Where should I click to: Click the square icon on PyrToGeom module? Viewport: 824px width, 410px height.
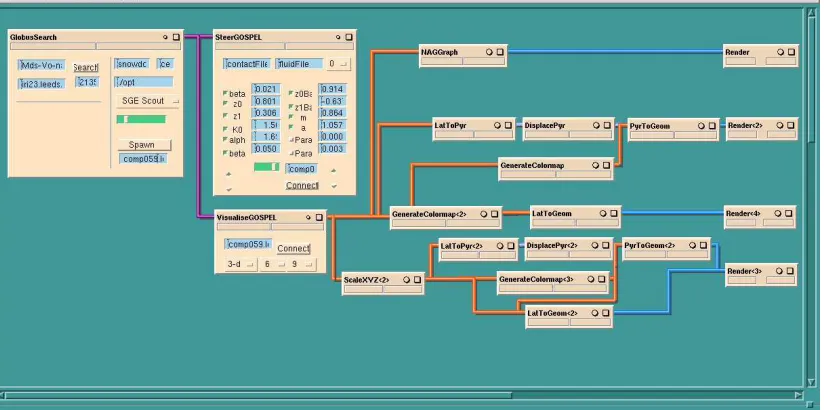tap(712, 126)
